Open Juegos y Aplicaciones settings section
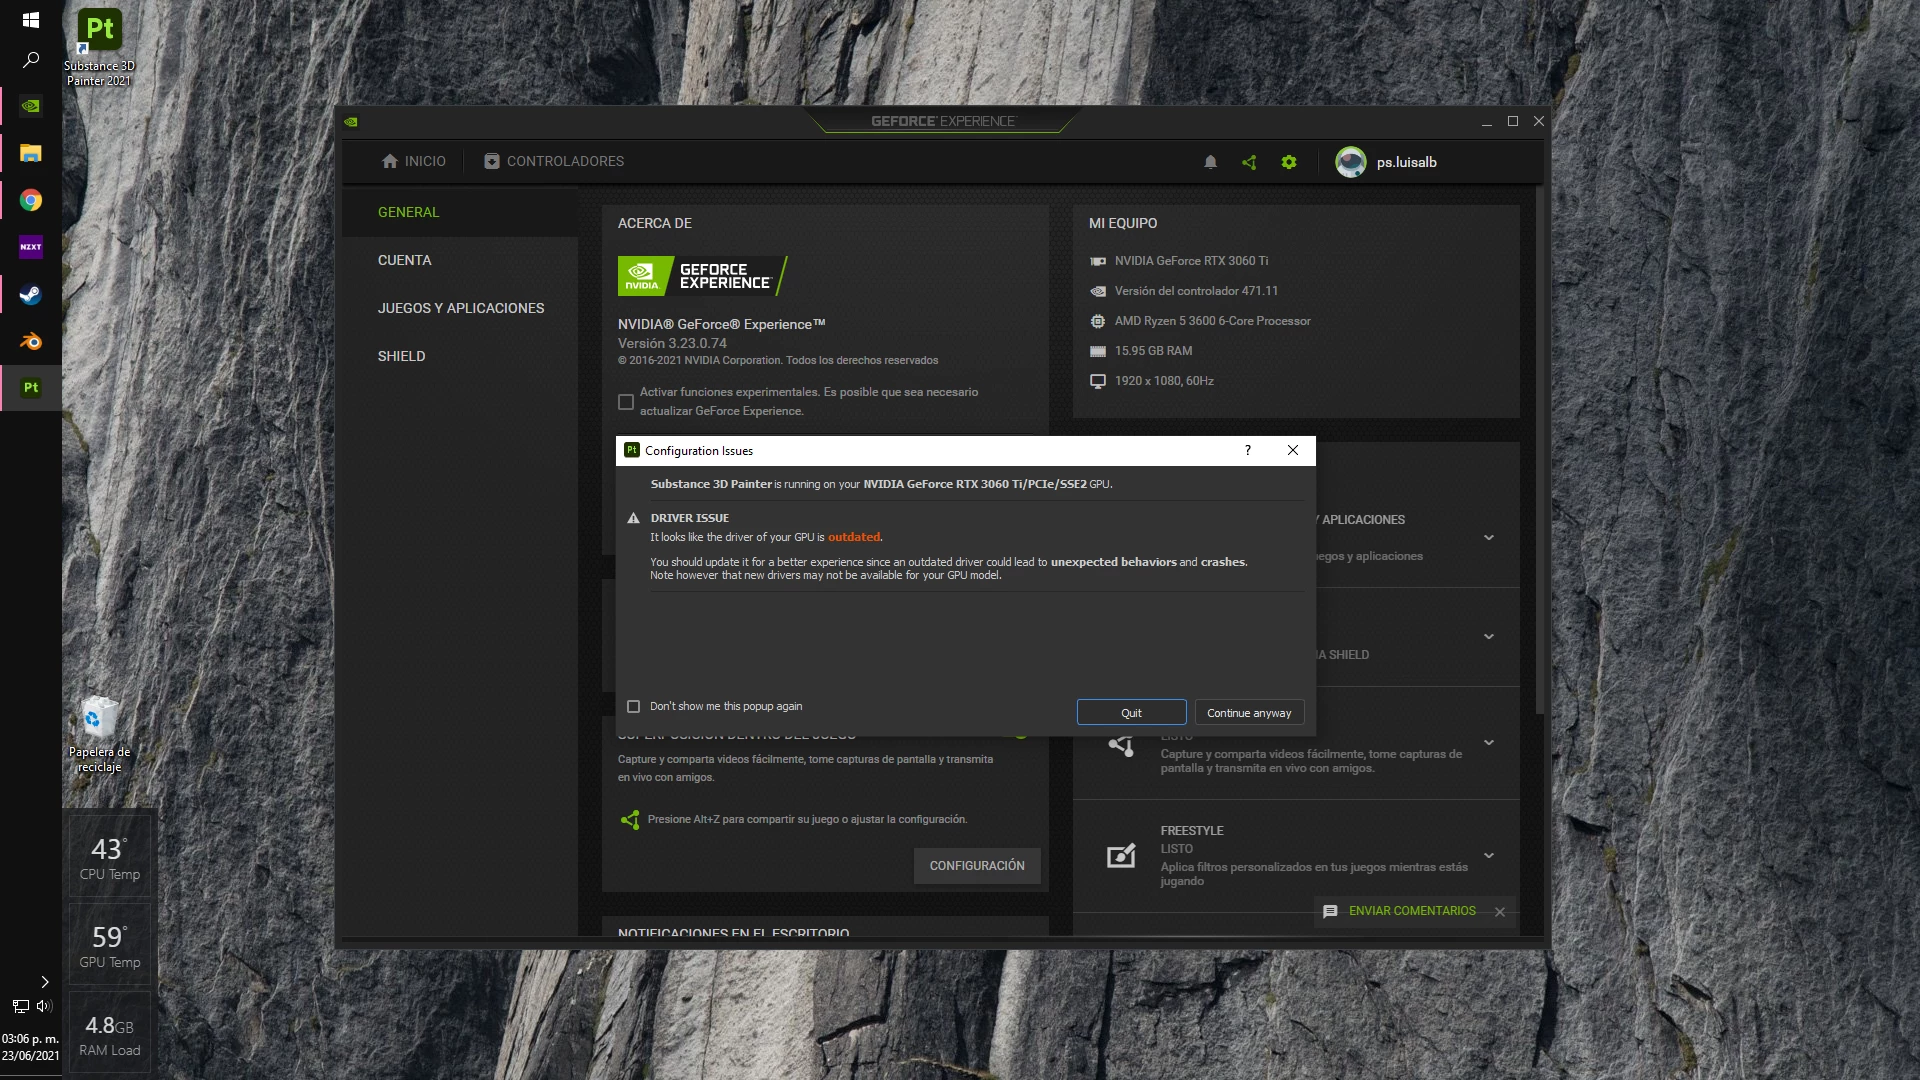 461,308
